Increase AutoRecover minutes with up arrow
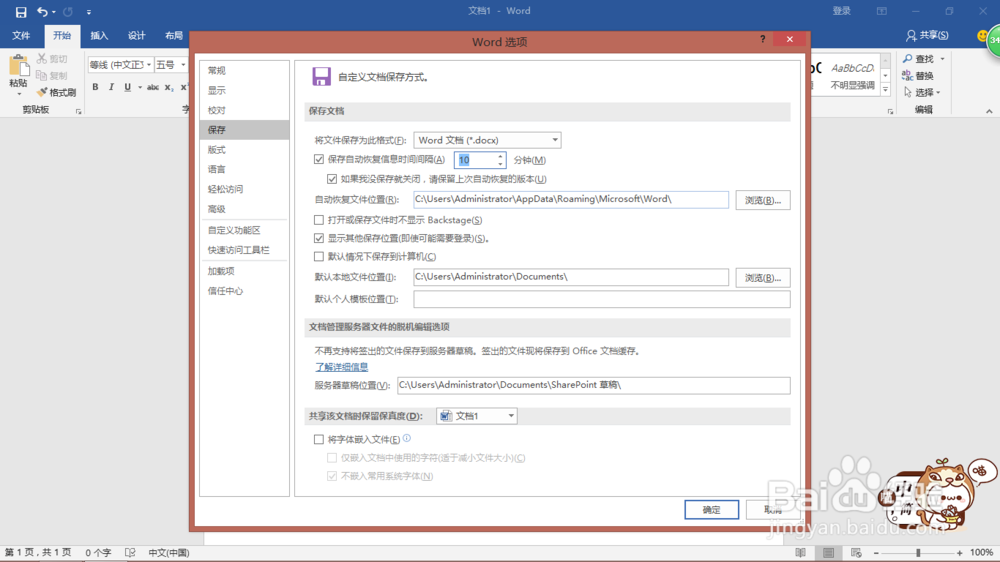The height and width of the screenshot is (562, 1000). (501, 156)
